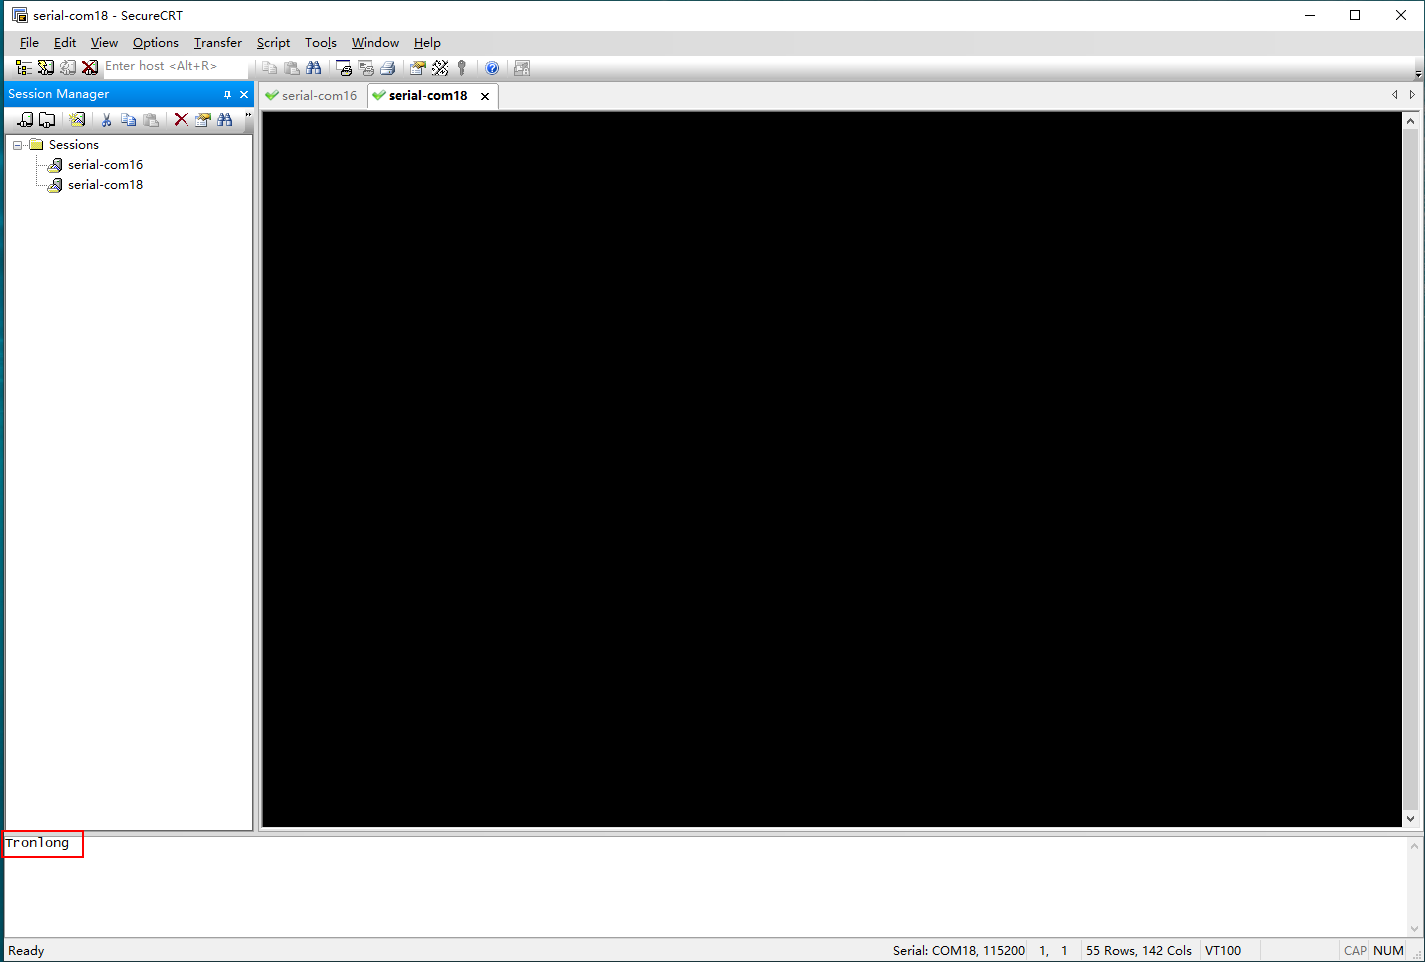Viewport: 1425px width, 962px height.
Task: Close the Session Manager panel
Action: click(x=244, y=95)
